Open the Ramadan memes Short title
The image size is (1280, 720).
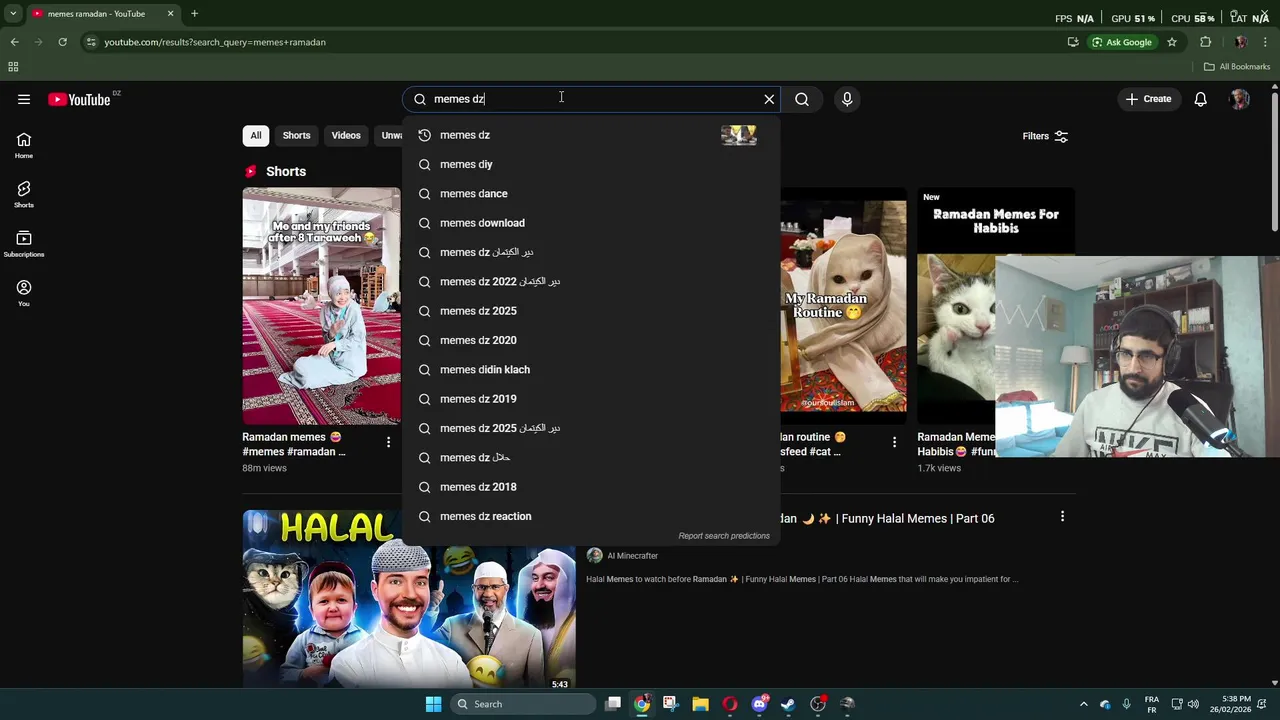pyautogui.click(x=294, y=444)
